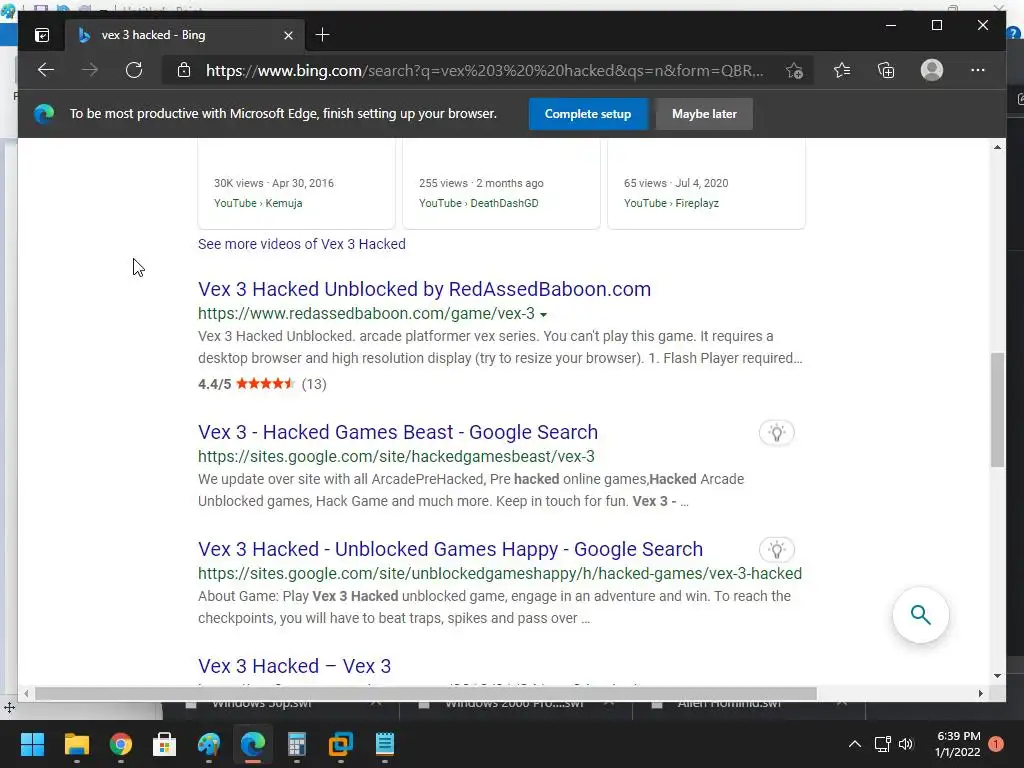
Task: Click the horizontal scroll right arrow
Action: click(980, 694)
